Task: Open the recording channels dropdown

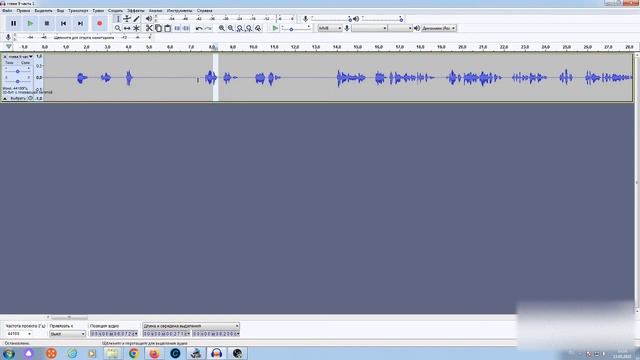Action: click(400, 28)
